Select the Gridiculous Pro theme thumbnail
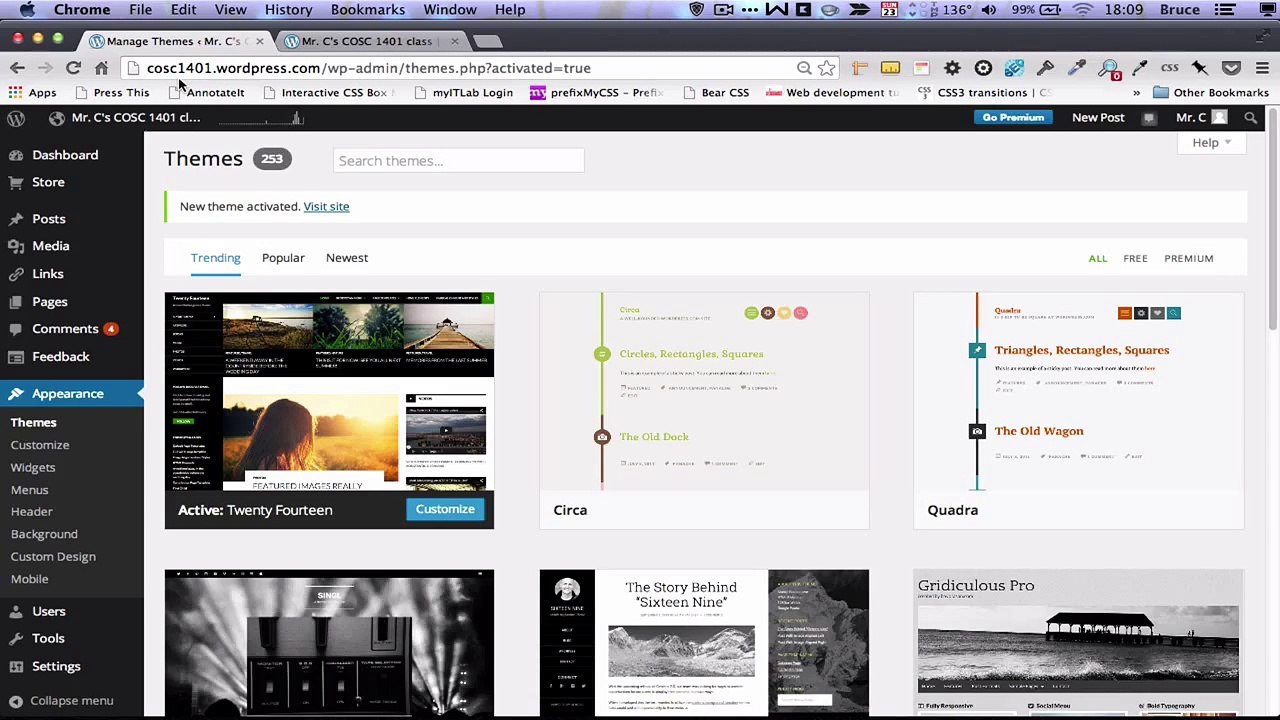The height and width of the screenshot is (720, 1280). pos(1079,643)
